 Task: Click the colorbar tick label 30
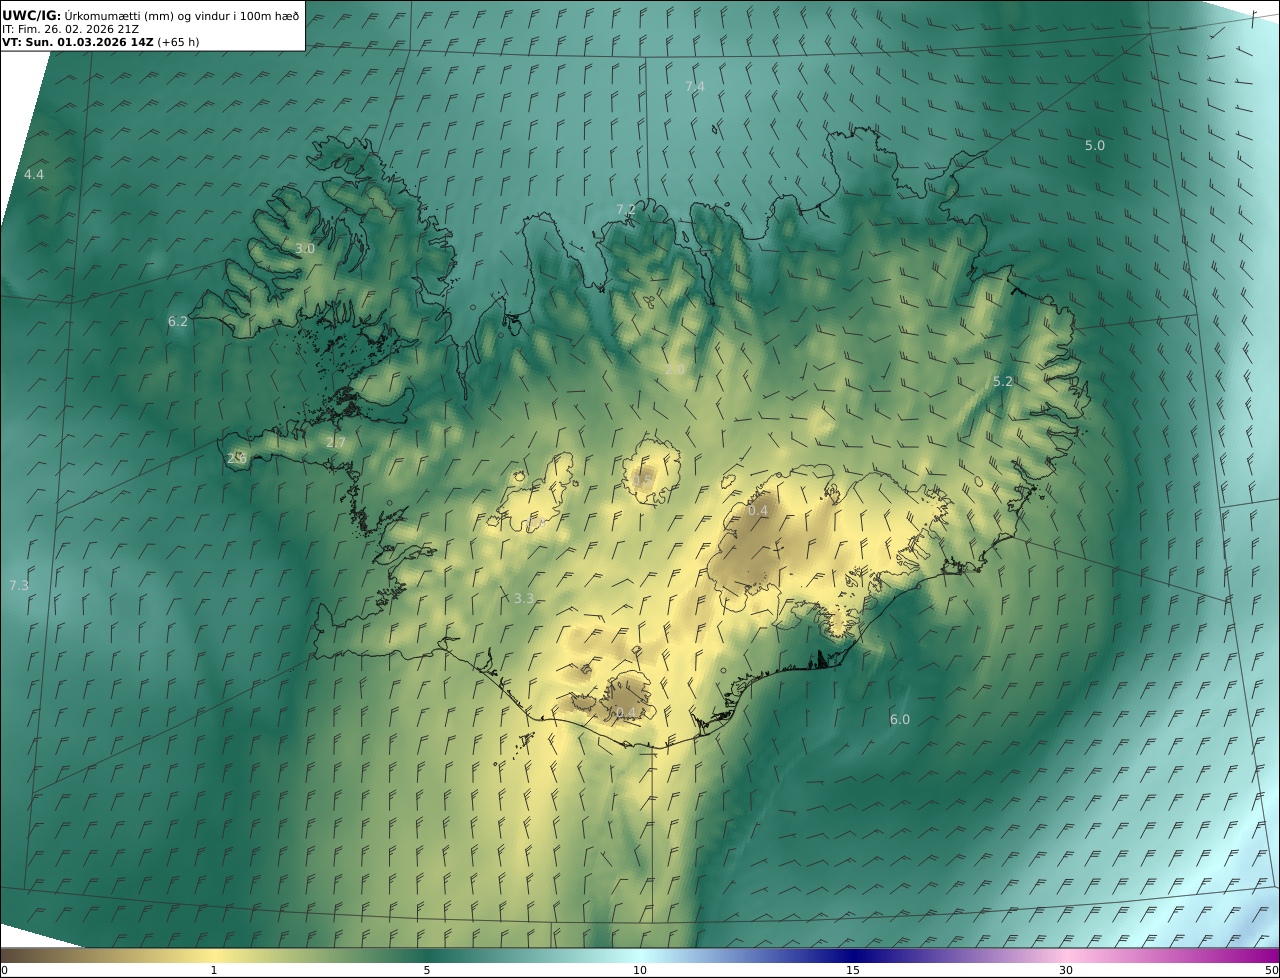pos(1066,970)
